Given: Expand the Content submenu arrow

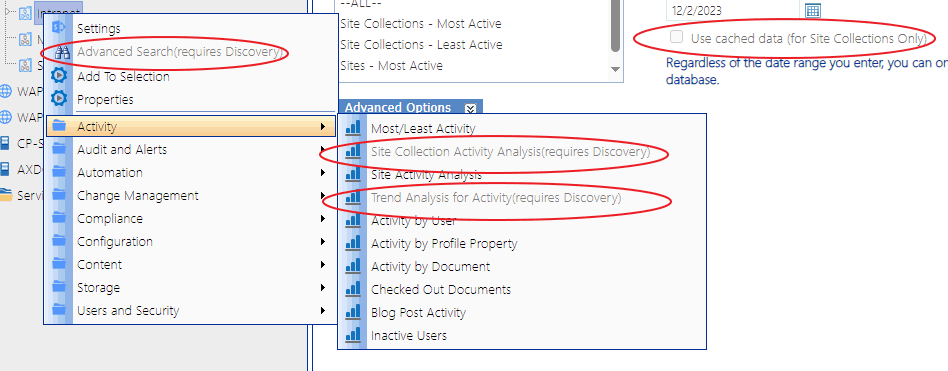Looking at the screenshot, I should 323,265.
